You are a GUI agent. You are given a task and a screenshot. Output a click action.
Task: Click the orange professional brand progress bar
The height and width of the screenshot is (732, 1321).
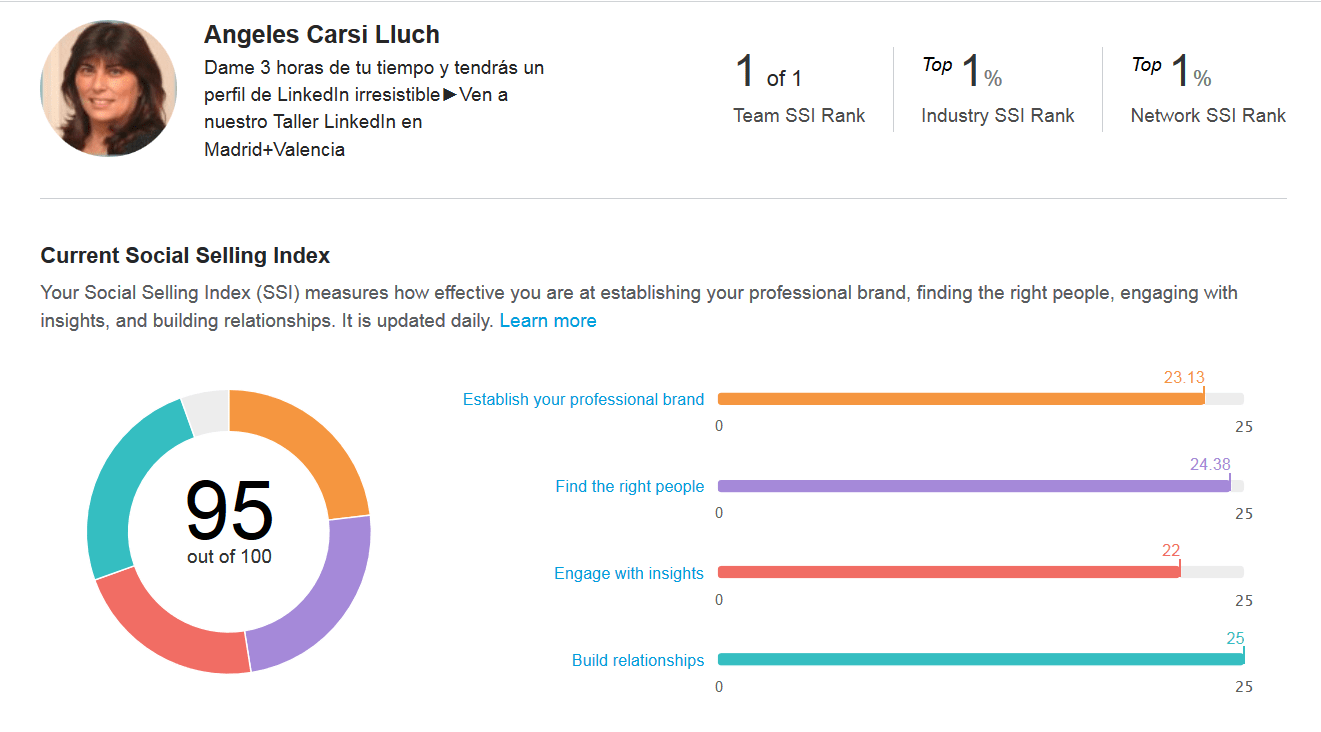(960, 399)
